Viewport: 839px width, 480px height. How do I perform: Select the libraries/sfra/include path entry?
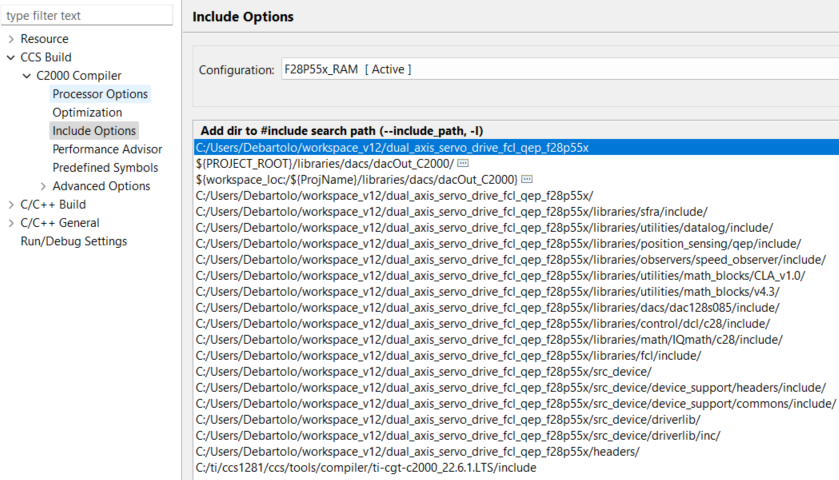point(451,211)
